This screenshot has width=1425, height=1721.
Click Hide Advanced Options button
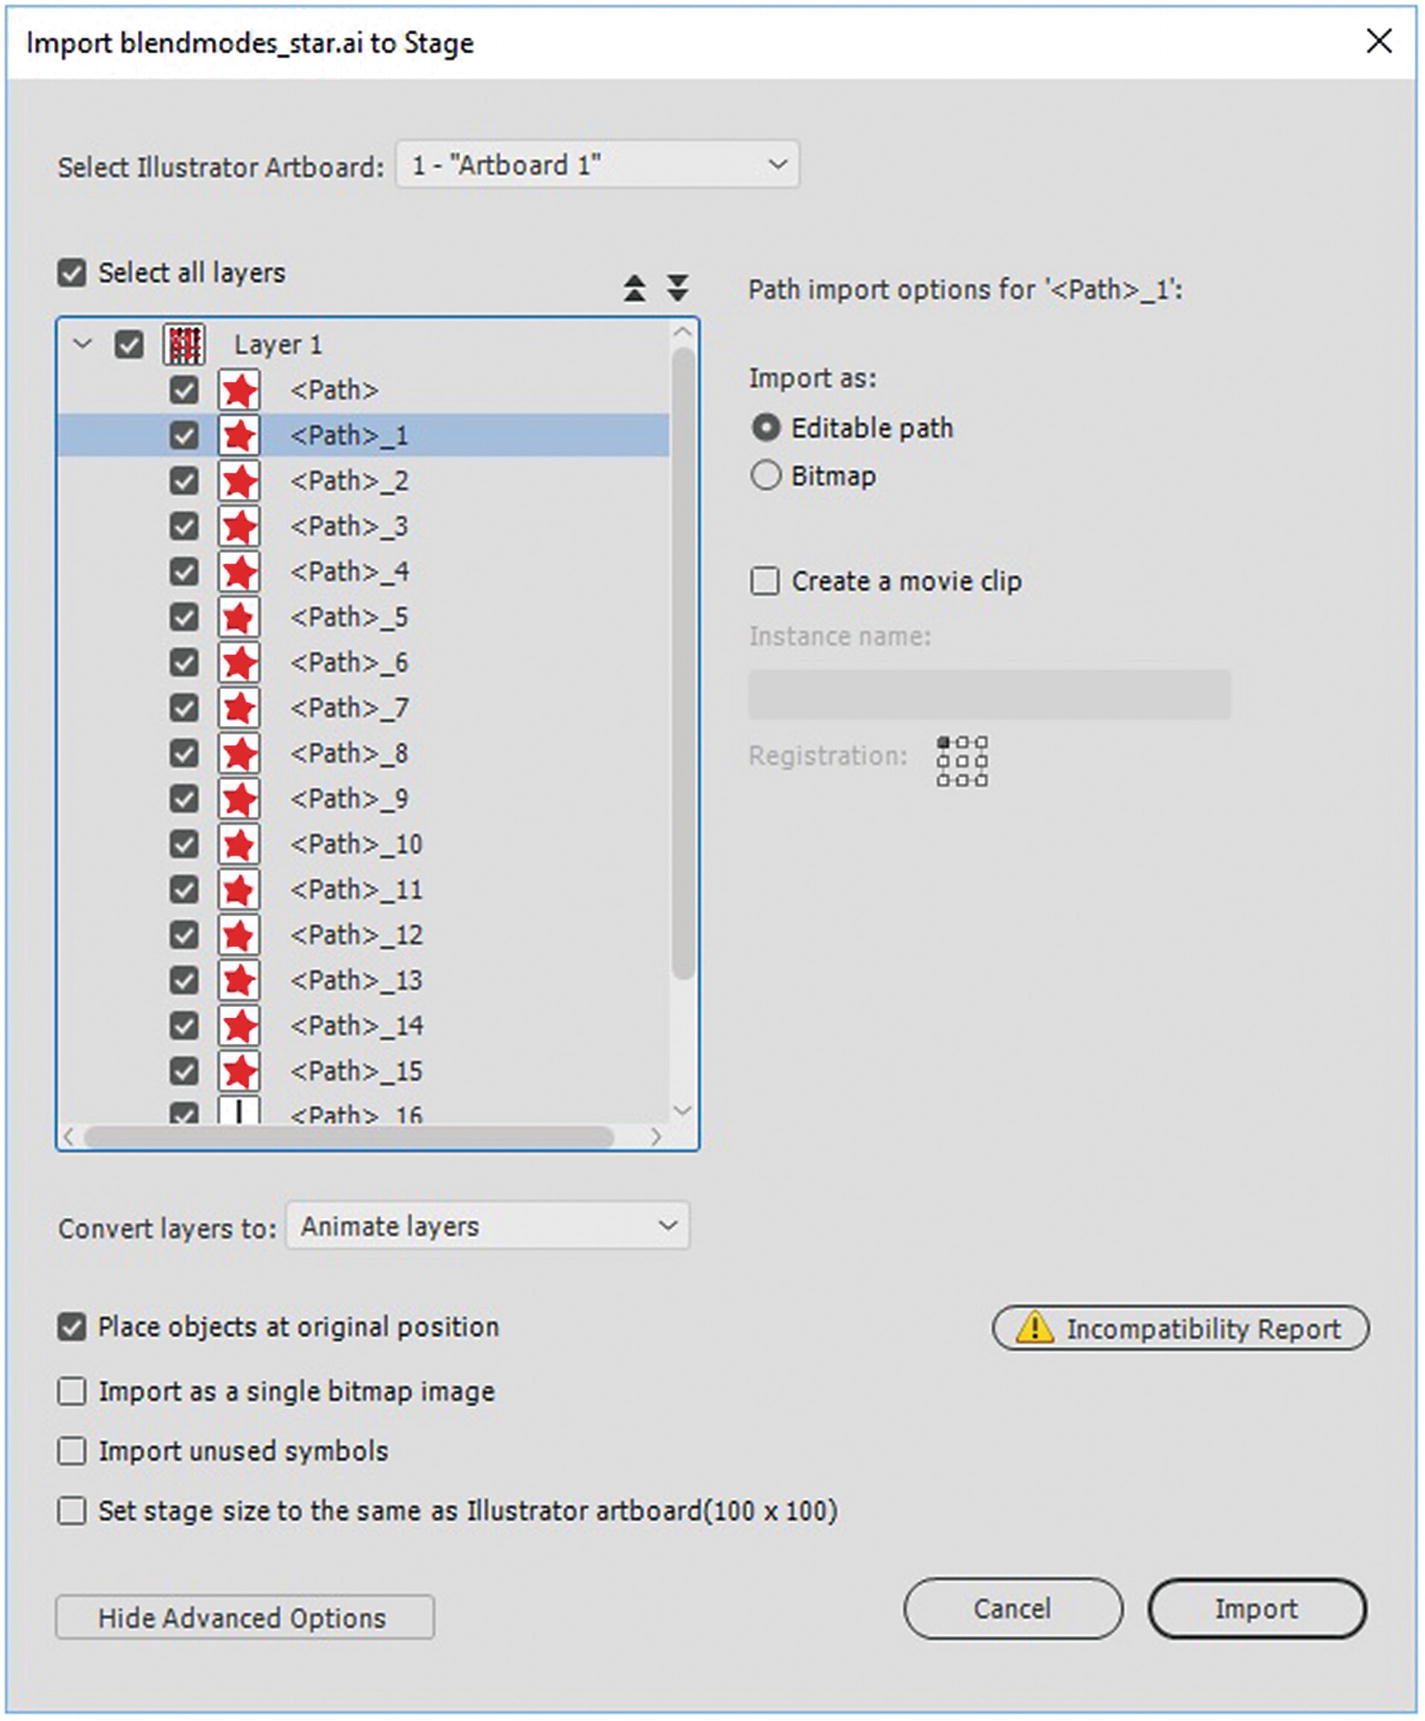click(245, 1617)
